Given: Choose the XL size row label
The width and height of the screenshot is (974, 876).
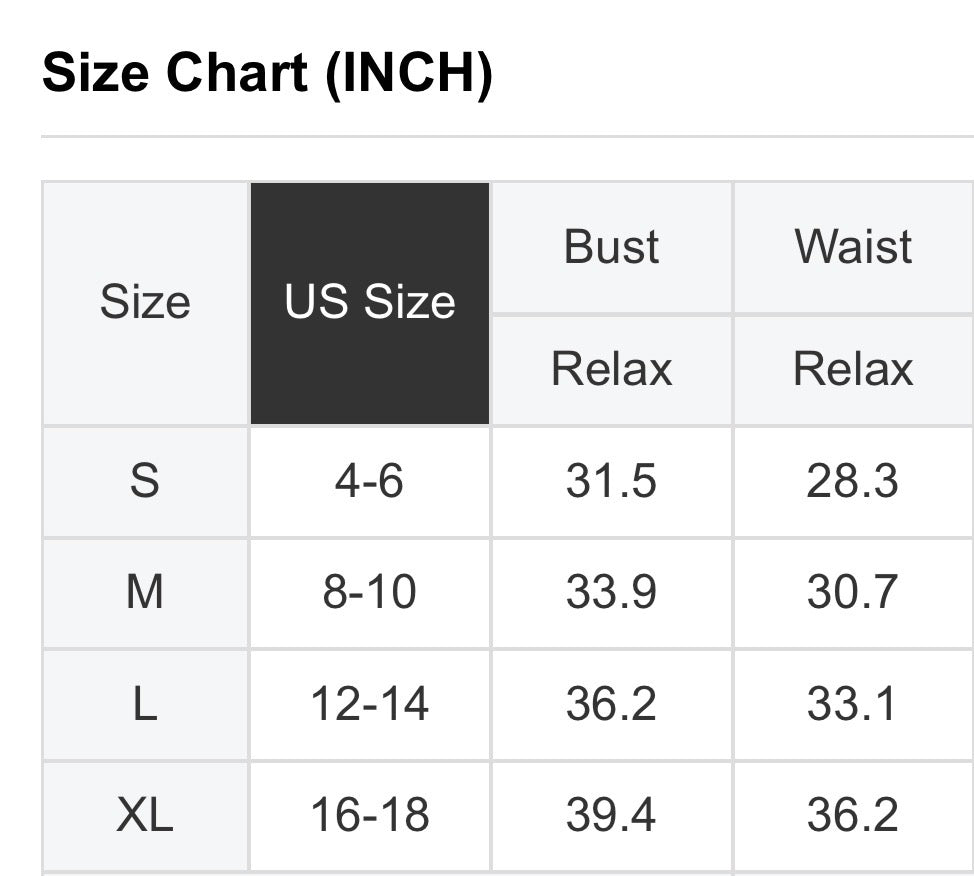Looking at the screenshot, I should pyautogui.click(x=145, y=815).
